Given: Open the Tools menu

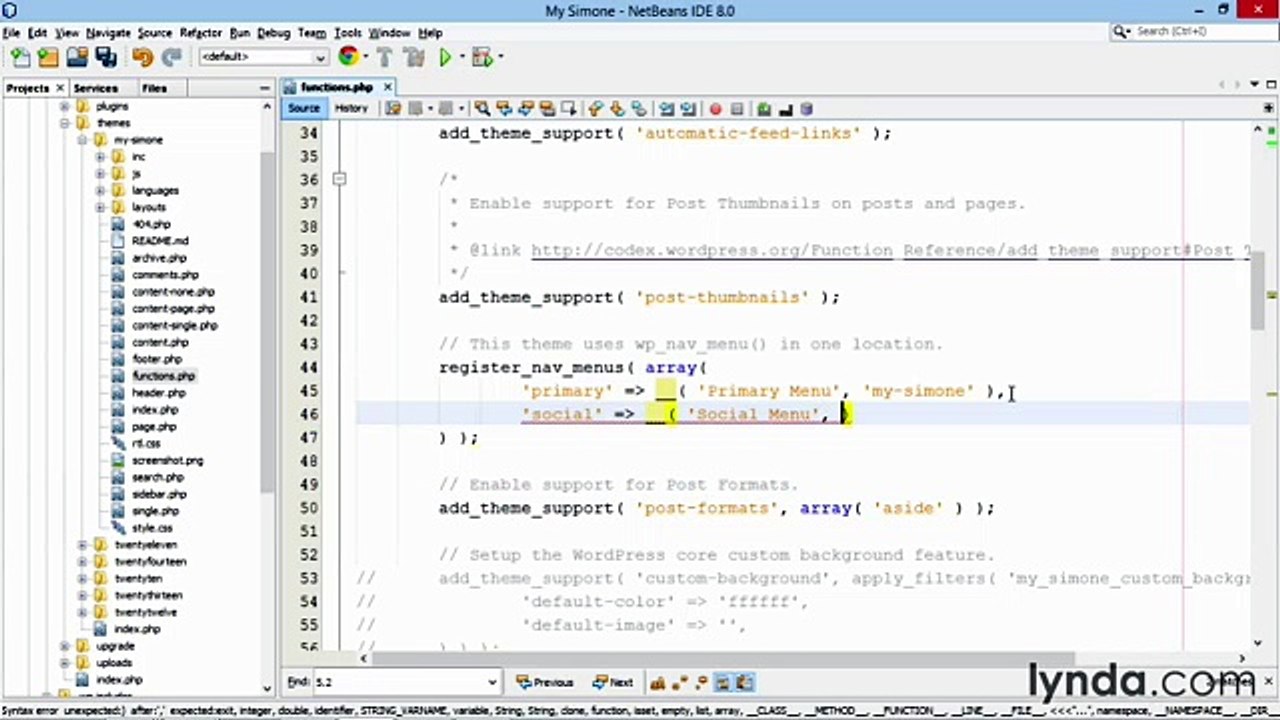Looking at the screenshot, I should pyautogui.click(x=347, y=33).
